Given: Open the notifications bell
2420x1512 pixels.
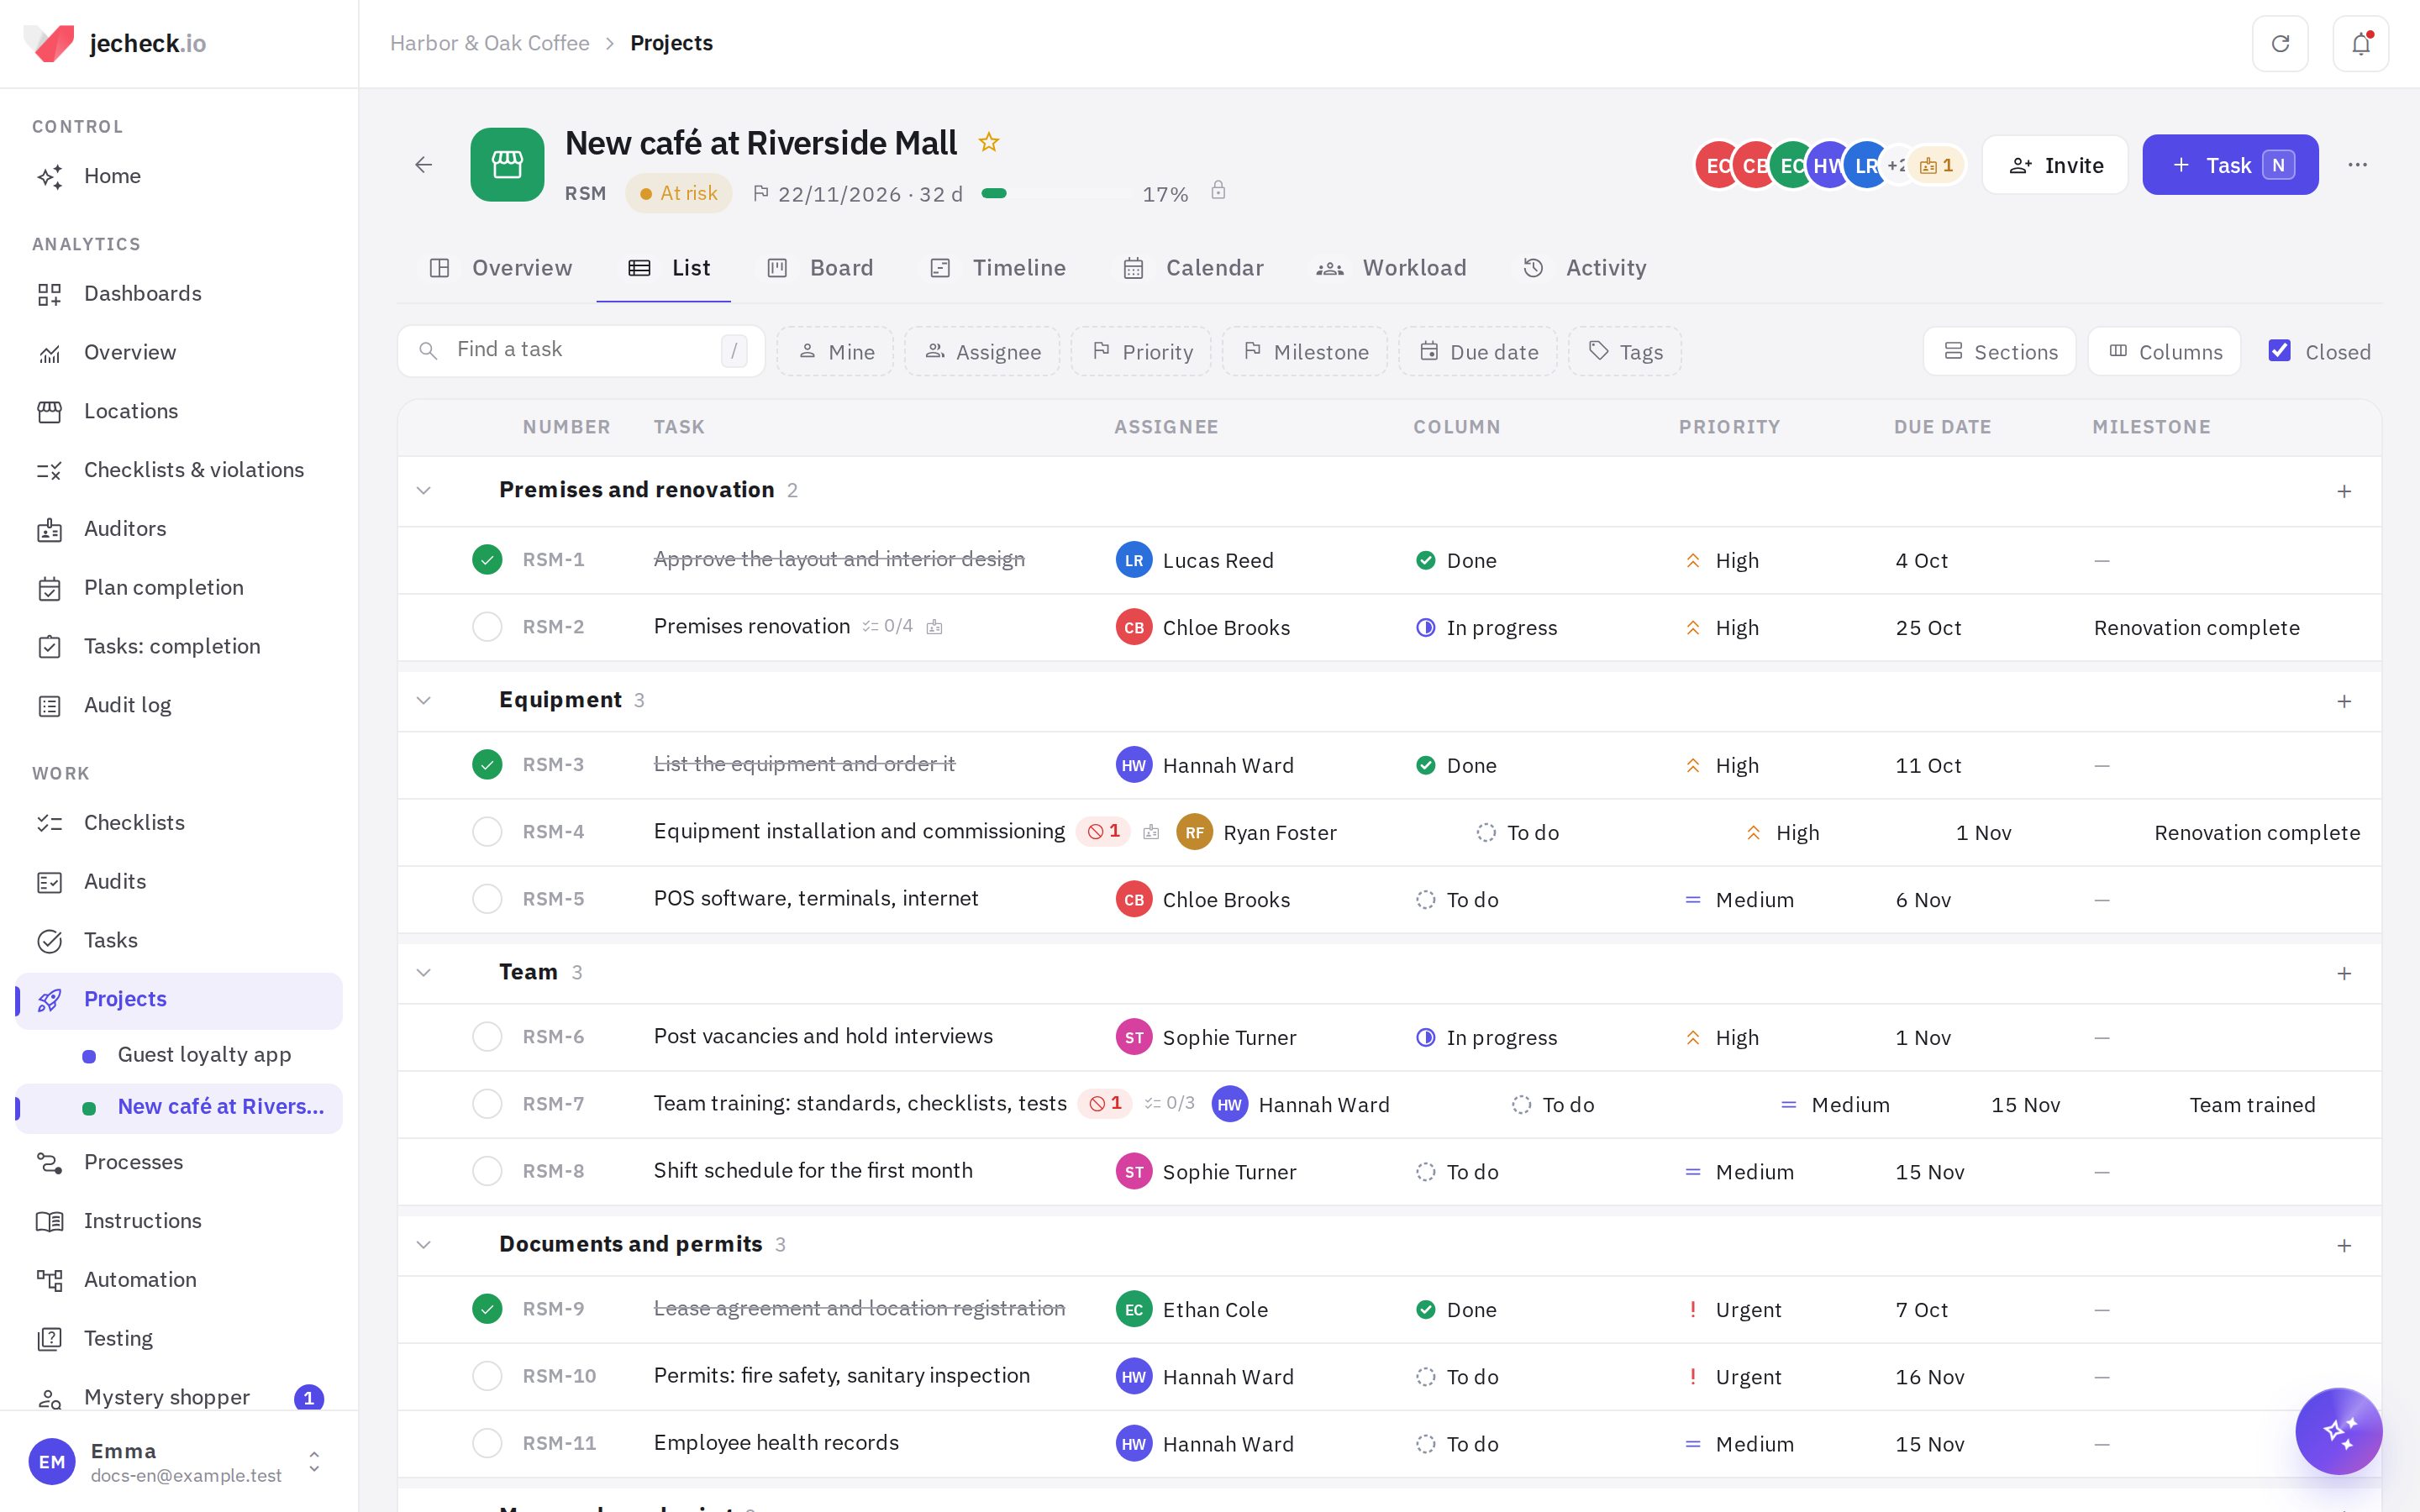Looking at the screenshot, I should 2361,44.
